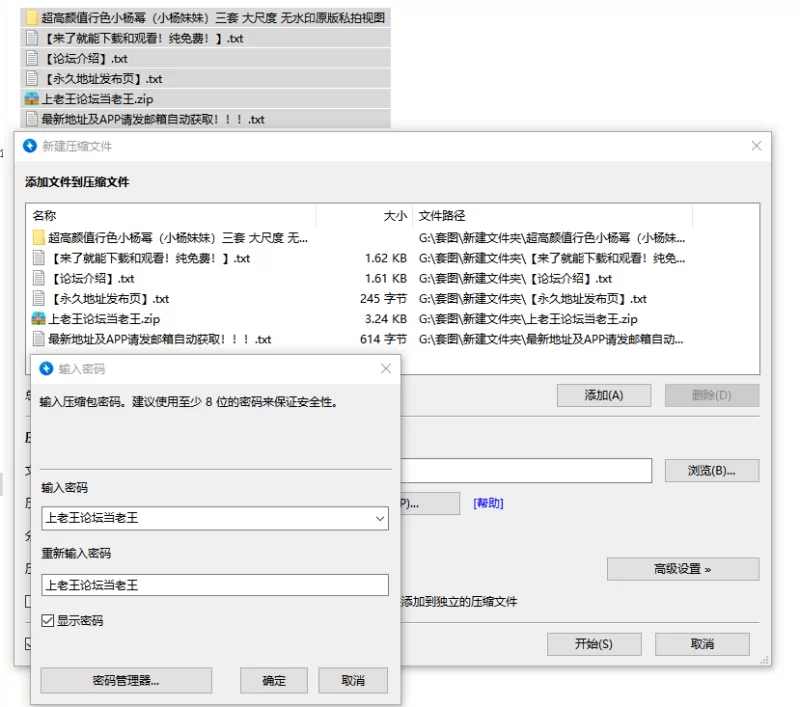
Task: Select 【来了就能下载和观看 txt icon in Explorer background
Action: tap(32, 38)
